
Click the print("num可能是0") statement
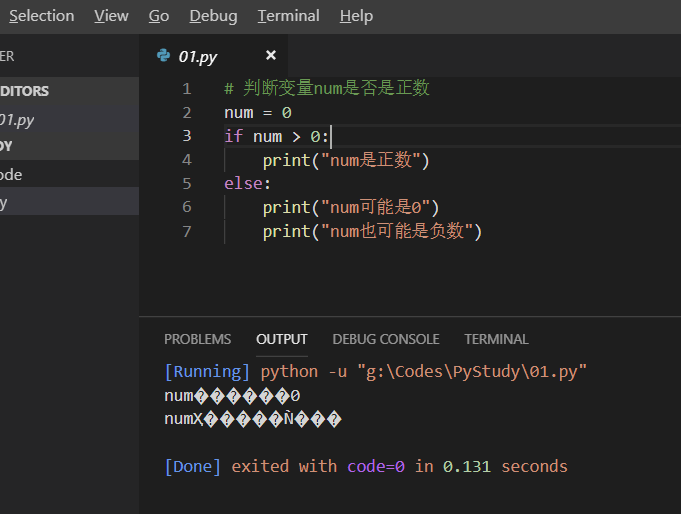point(351,207)
